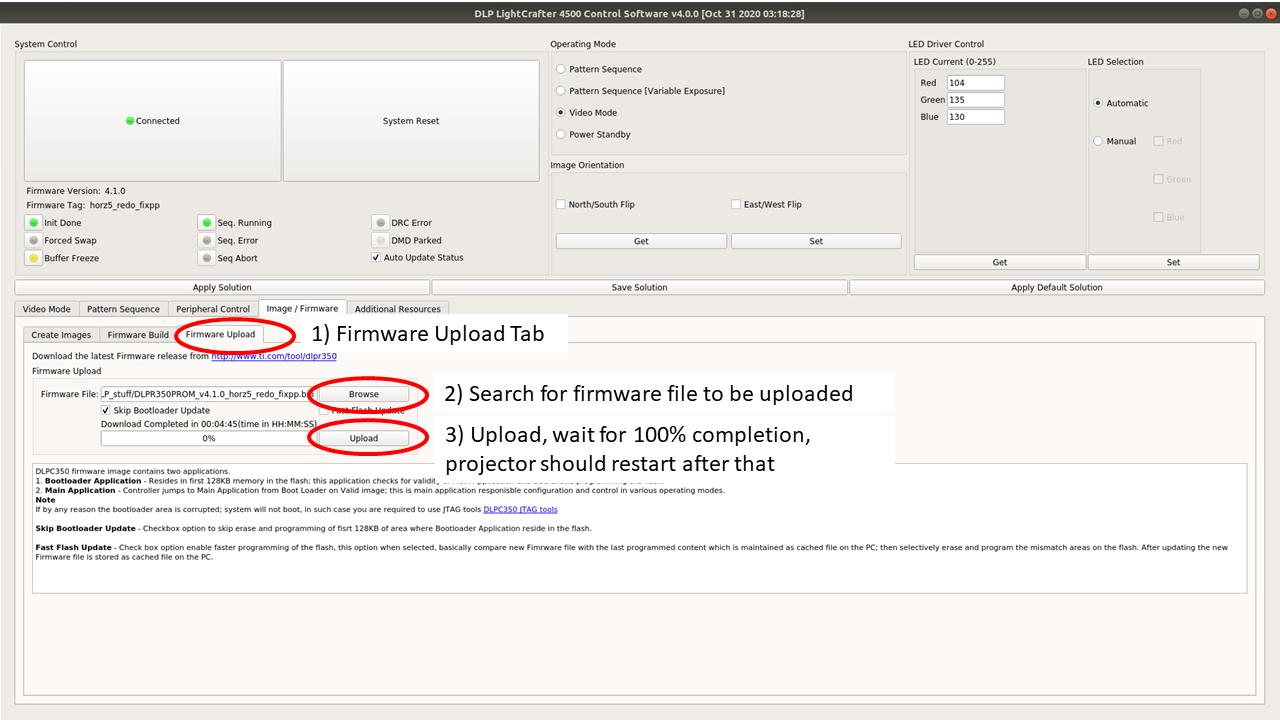
Task: Switch to the Create Images sub-tab
Action: (61, 335)
